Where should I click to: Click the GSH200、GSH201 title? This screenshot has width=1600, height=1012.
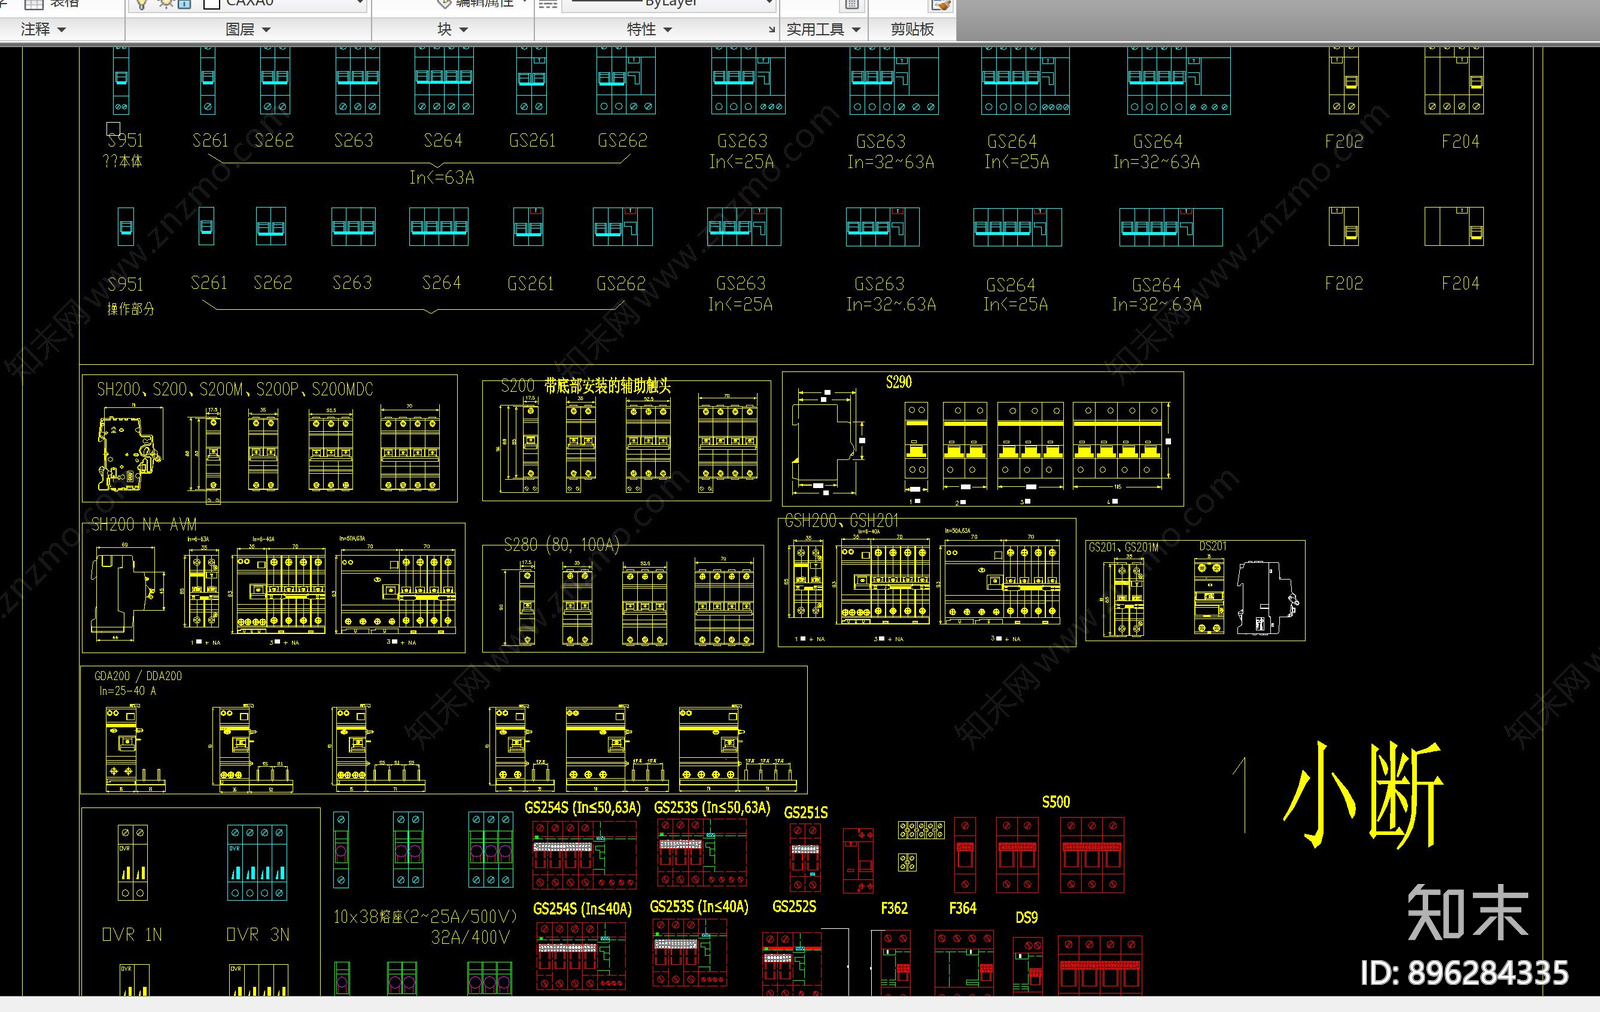pos(841,521)
